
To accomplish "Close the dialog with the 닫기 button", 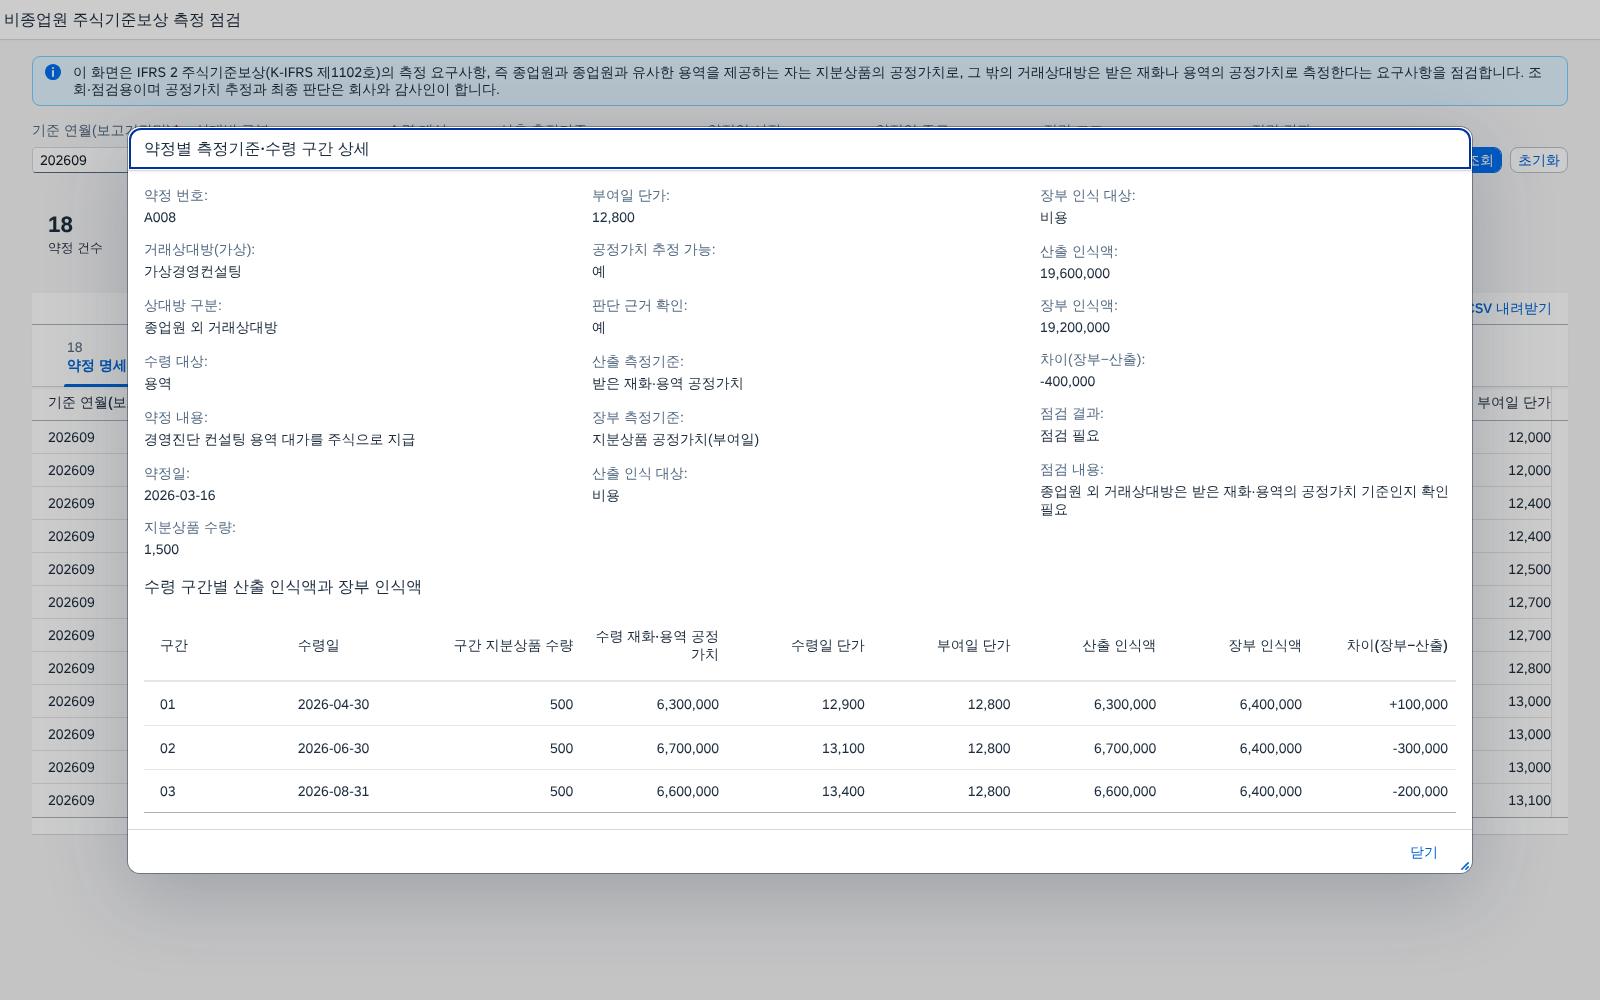I will pyautogui.click(x=1423, y=852).
